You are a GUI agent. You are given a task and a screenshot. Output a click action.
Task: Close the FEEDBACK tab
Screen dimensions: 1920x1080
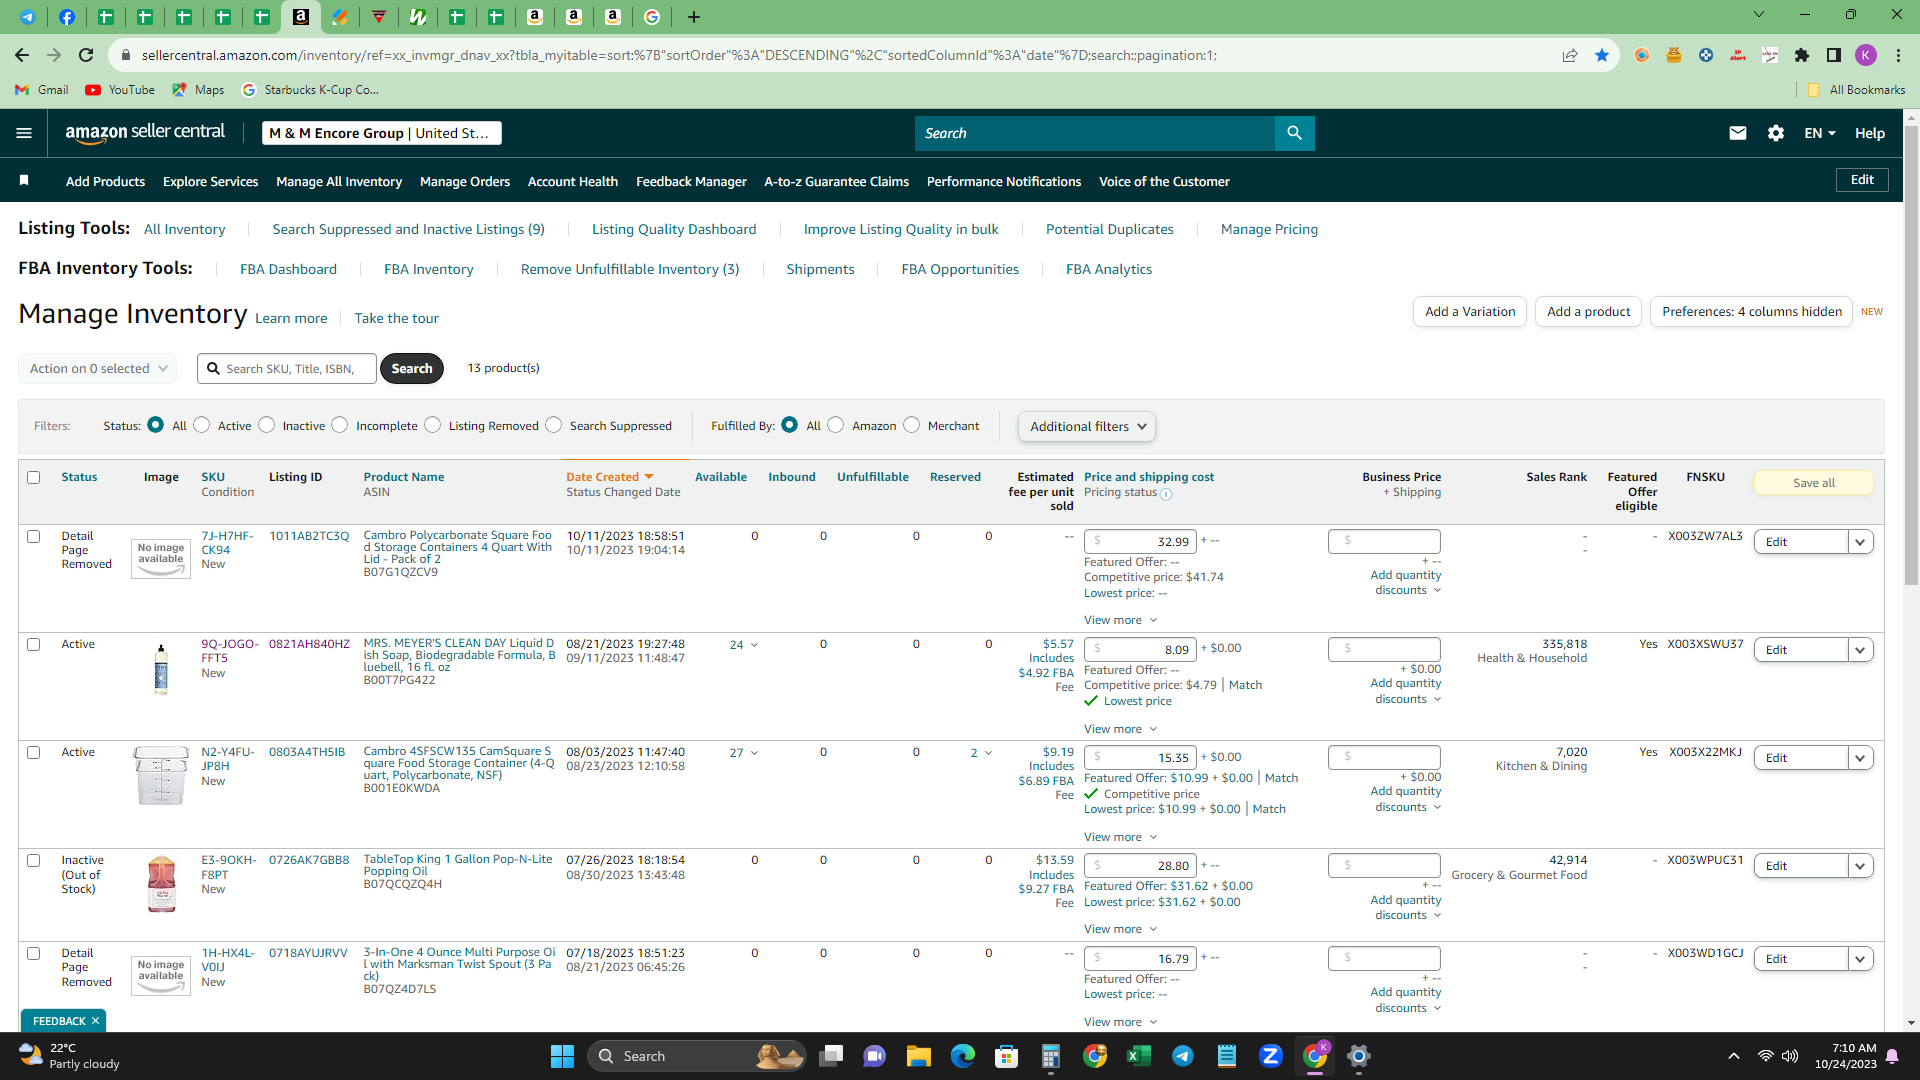tap(95, 1021)
